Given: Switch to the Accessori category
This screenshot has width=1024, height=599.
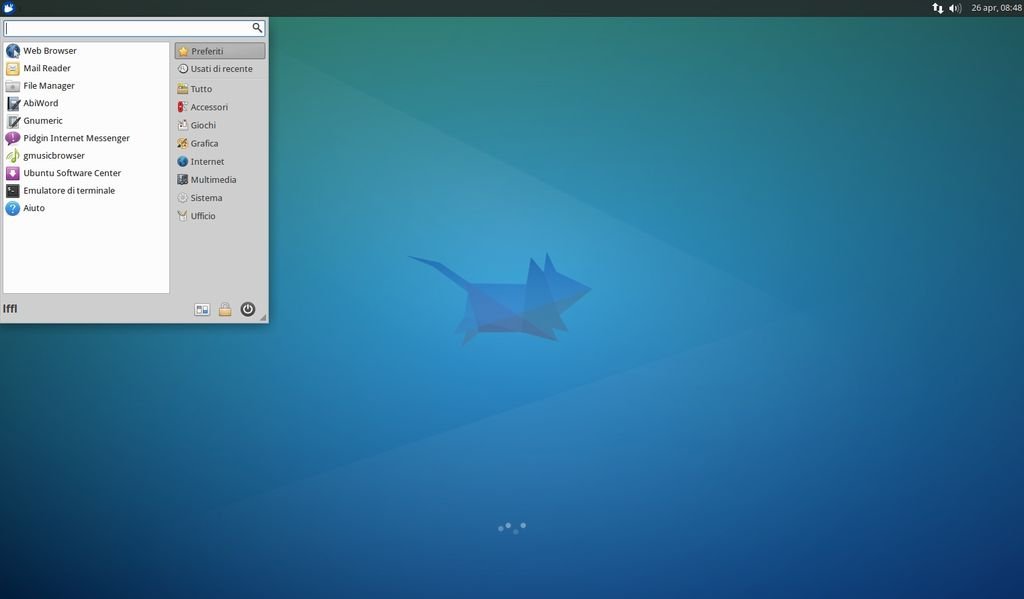Looking at the screenshot, I should tap(209, 107).
